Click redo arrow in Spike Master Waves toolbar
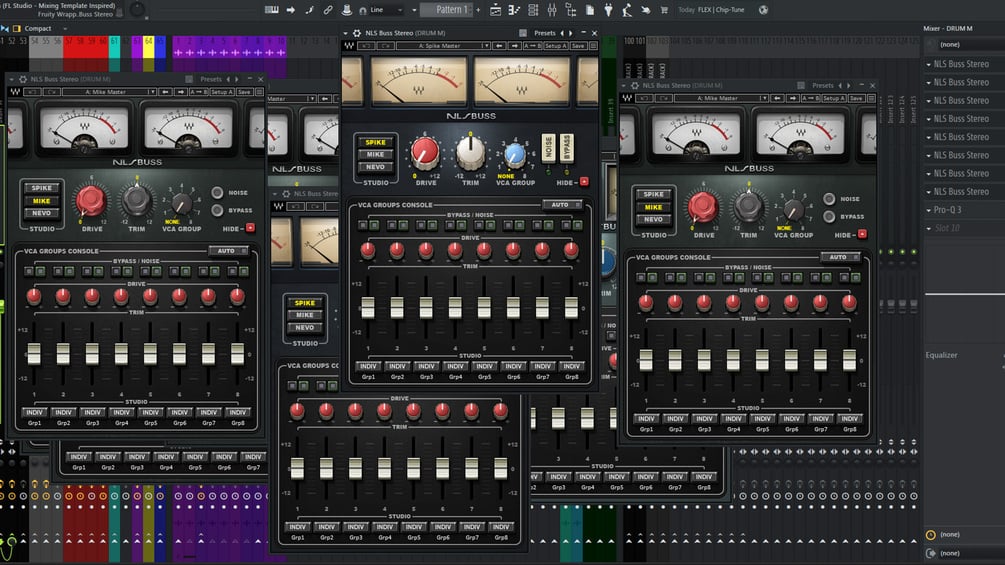The height and width of the screenshot is (565, 1005). click(x=385, y=45)
